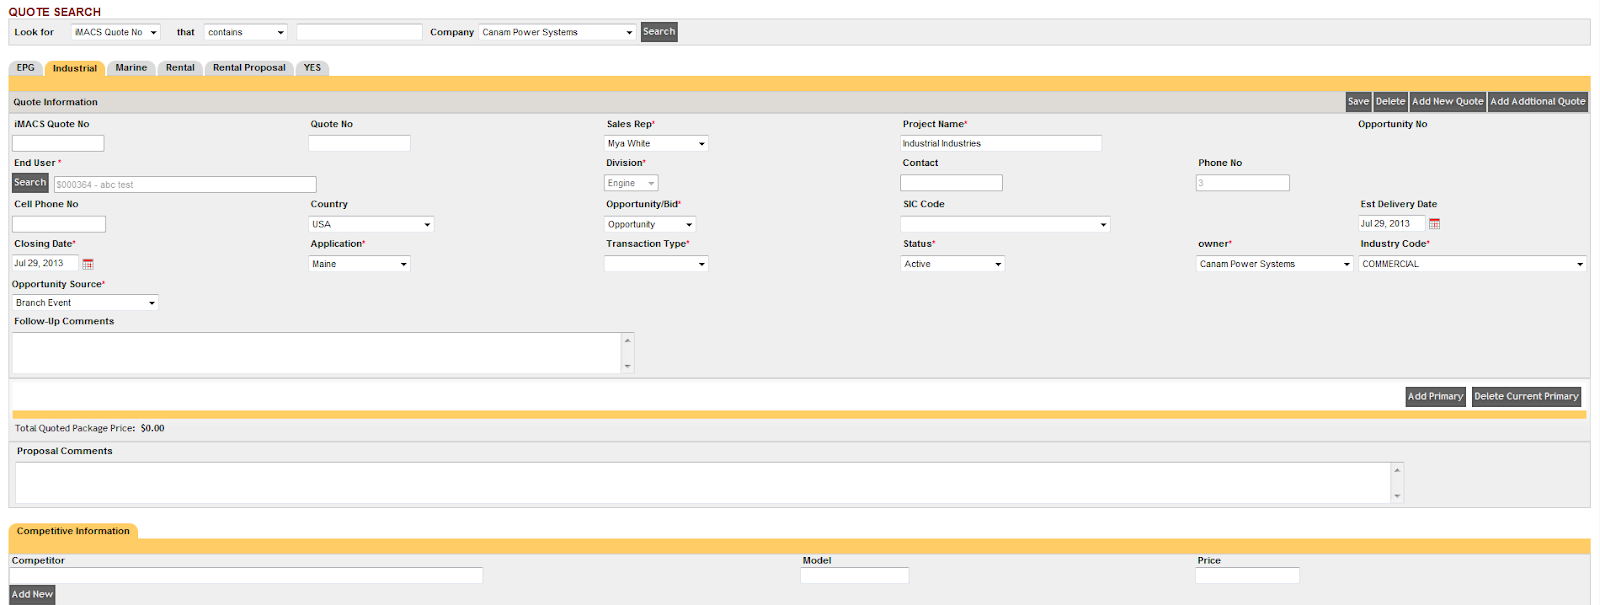1600x605 pixels.
Task: Expand the Country dropdown
Action: (x=371, y=225)
